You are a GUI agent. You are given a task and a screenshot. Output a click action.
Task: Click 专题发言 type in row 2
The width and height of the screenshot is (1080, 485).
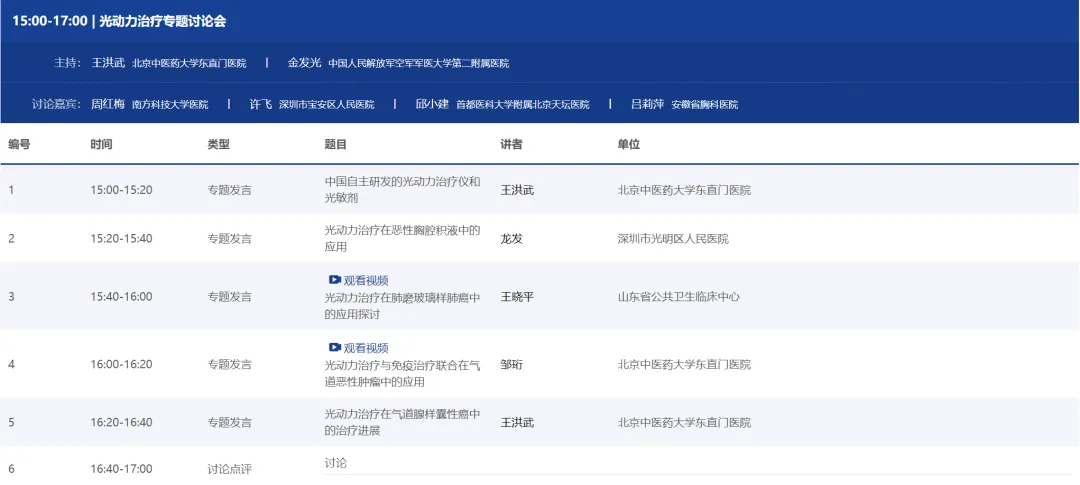pos(229,239)
